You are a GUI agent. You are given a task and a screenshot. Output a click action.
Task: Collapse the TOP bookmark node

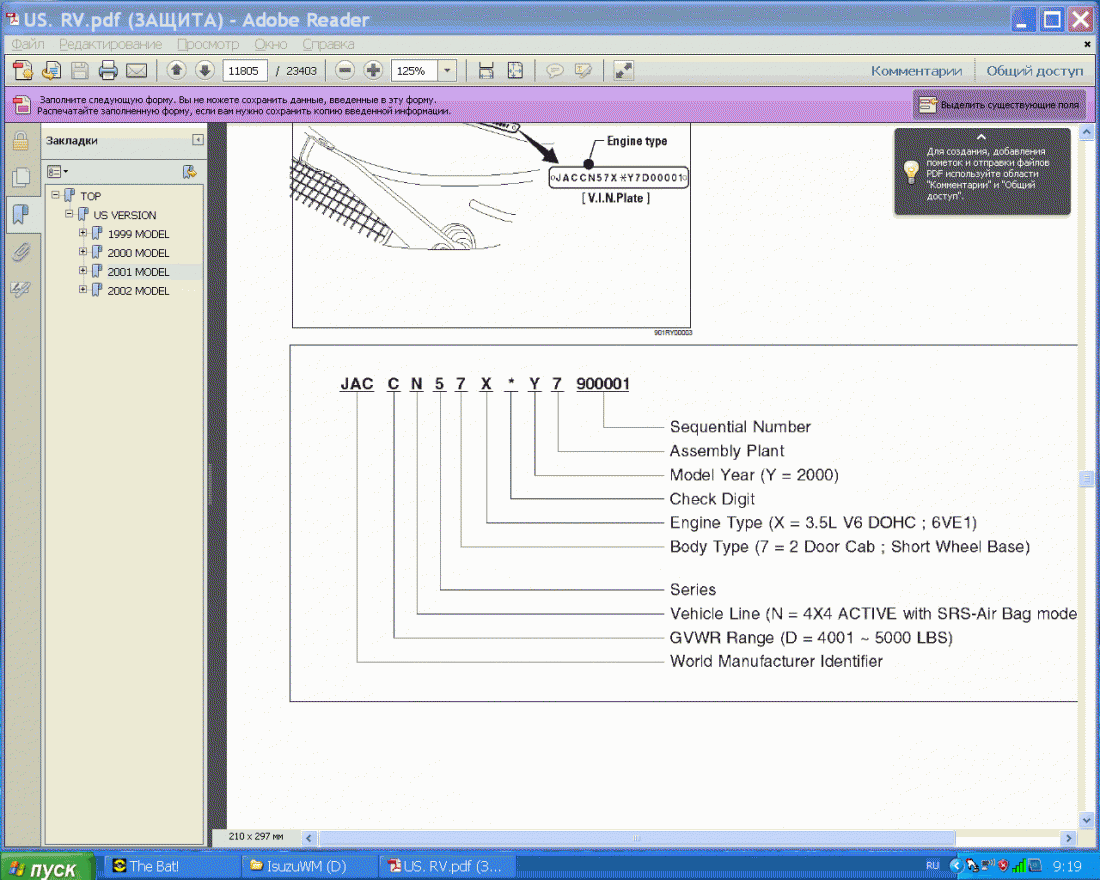coord(55,195)
